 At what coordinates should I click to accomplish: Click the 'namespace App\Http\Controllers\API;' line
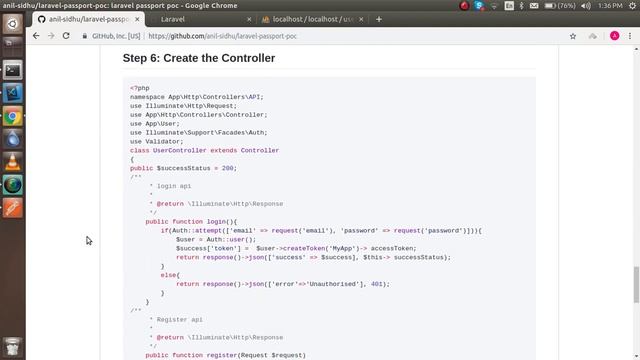point(197,97)
